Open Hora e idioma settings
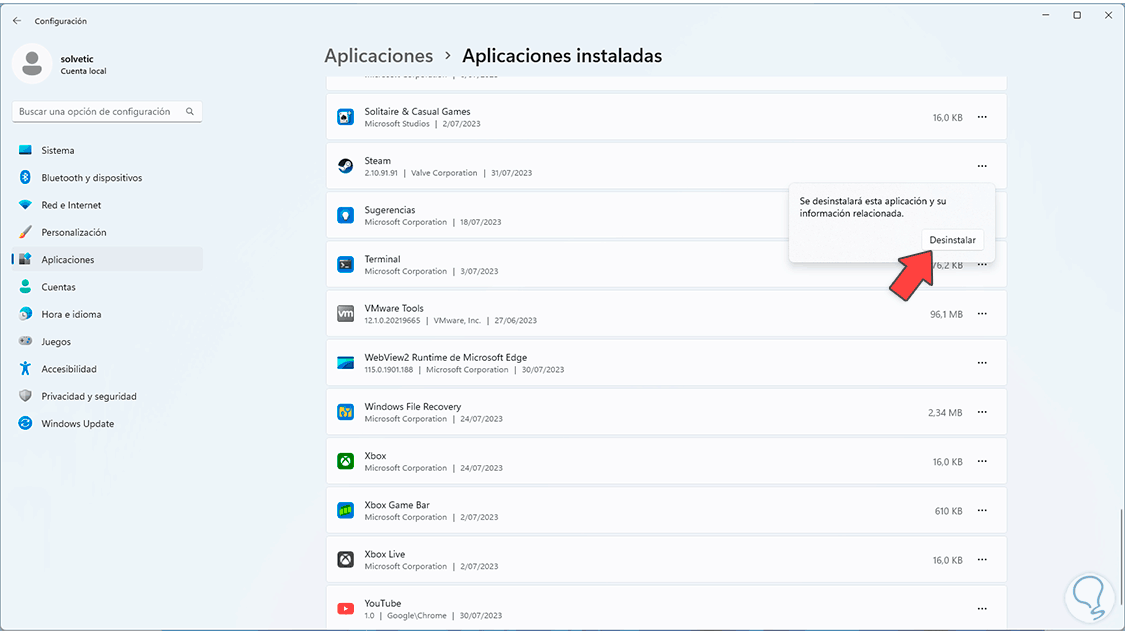This screenshot has width=1125, height=634. [x=107, y=314]
